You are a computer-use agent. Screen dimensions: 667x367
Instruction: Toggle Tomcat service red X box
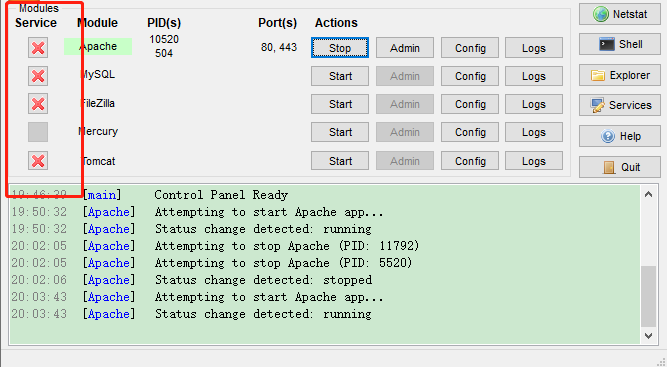click(x=38, y=161)
